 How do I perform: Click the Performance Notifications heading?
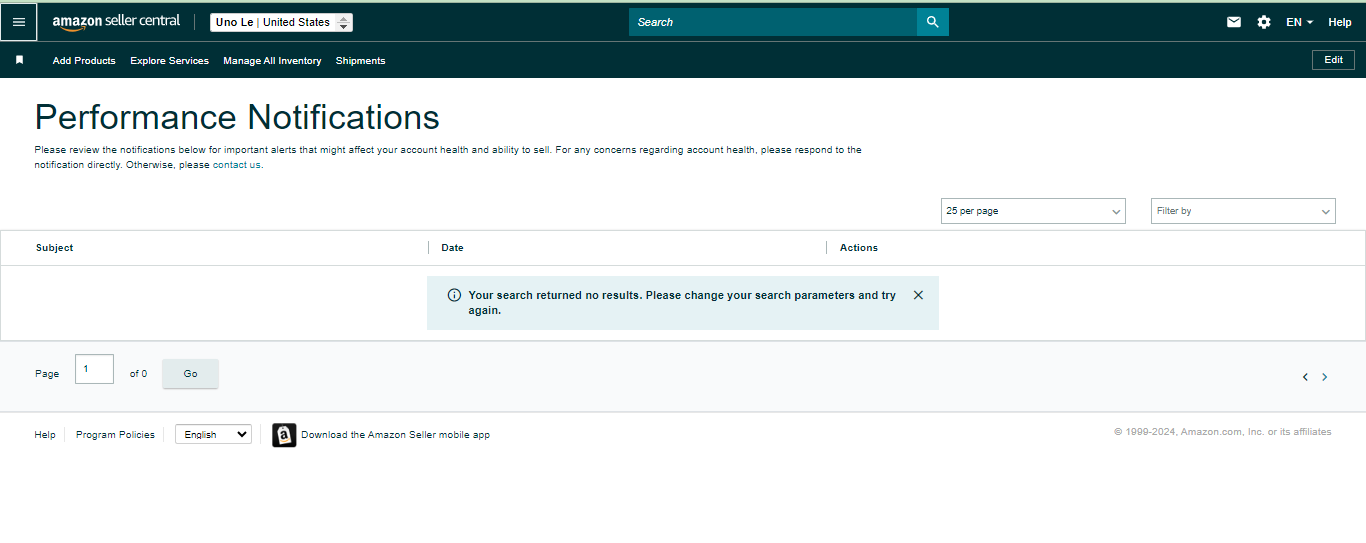[237, 117]
